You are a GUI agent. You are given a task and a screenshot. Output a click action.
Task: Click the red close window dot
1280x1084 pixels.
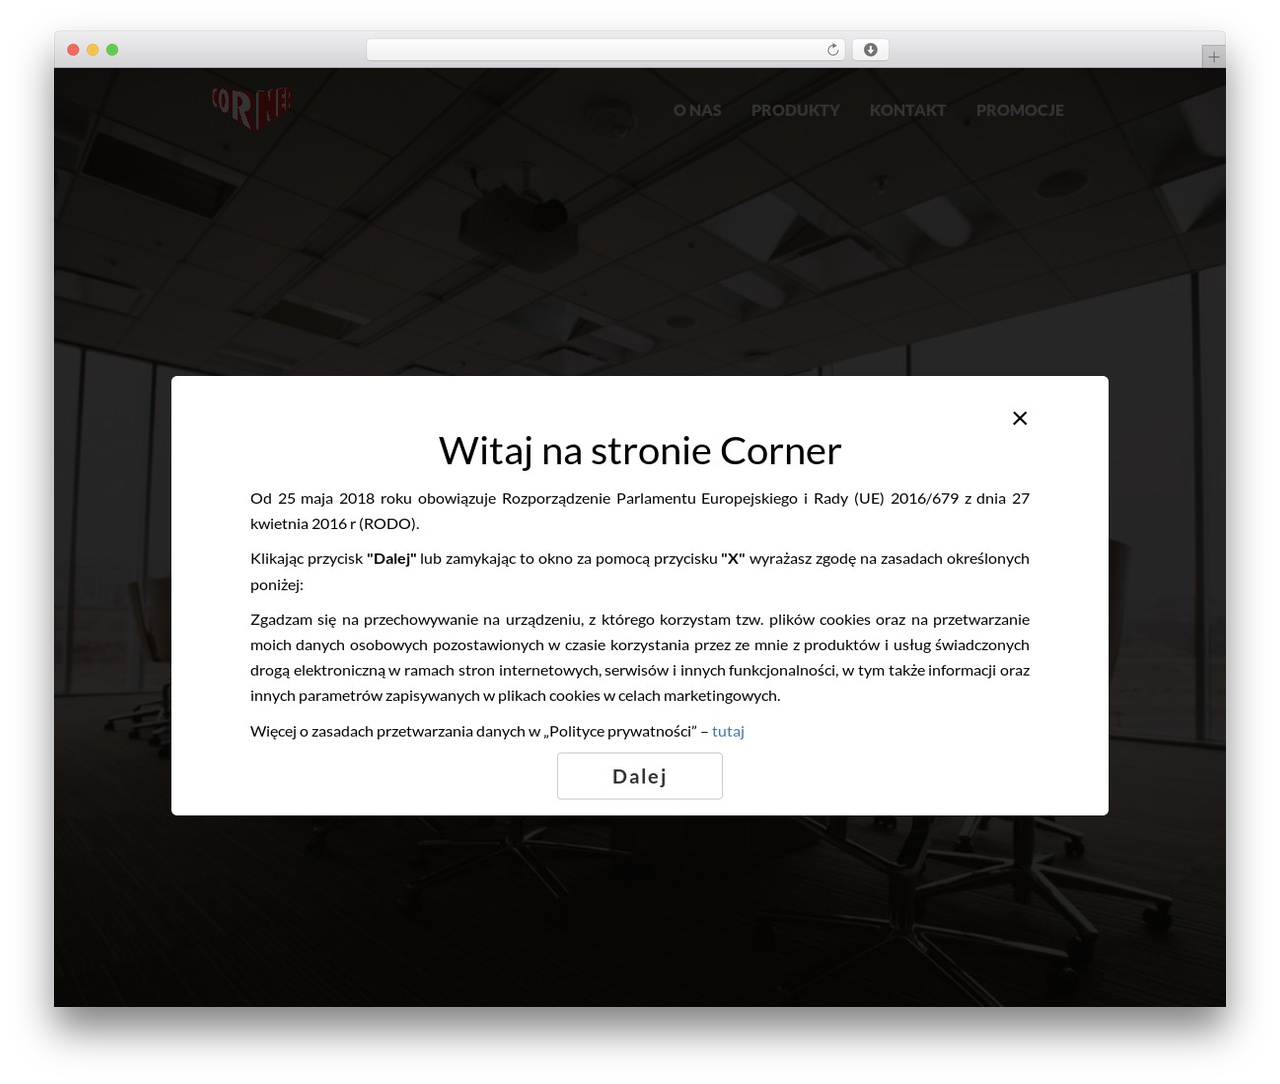[73, 50]
